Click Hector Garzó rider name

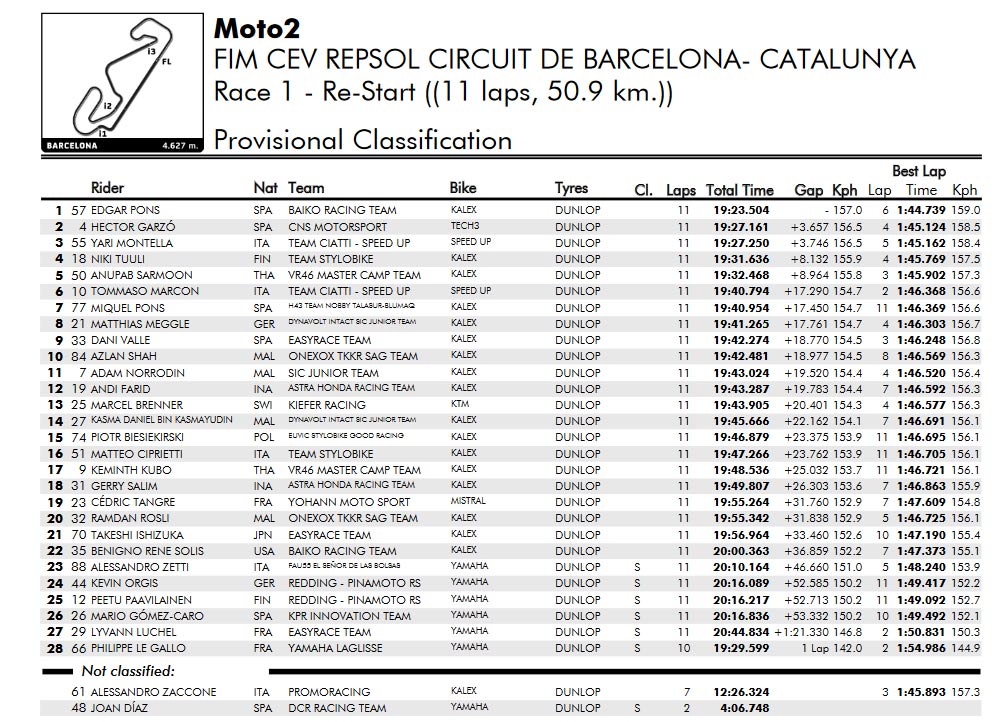pyautogui.click(x=133, y=227)
